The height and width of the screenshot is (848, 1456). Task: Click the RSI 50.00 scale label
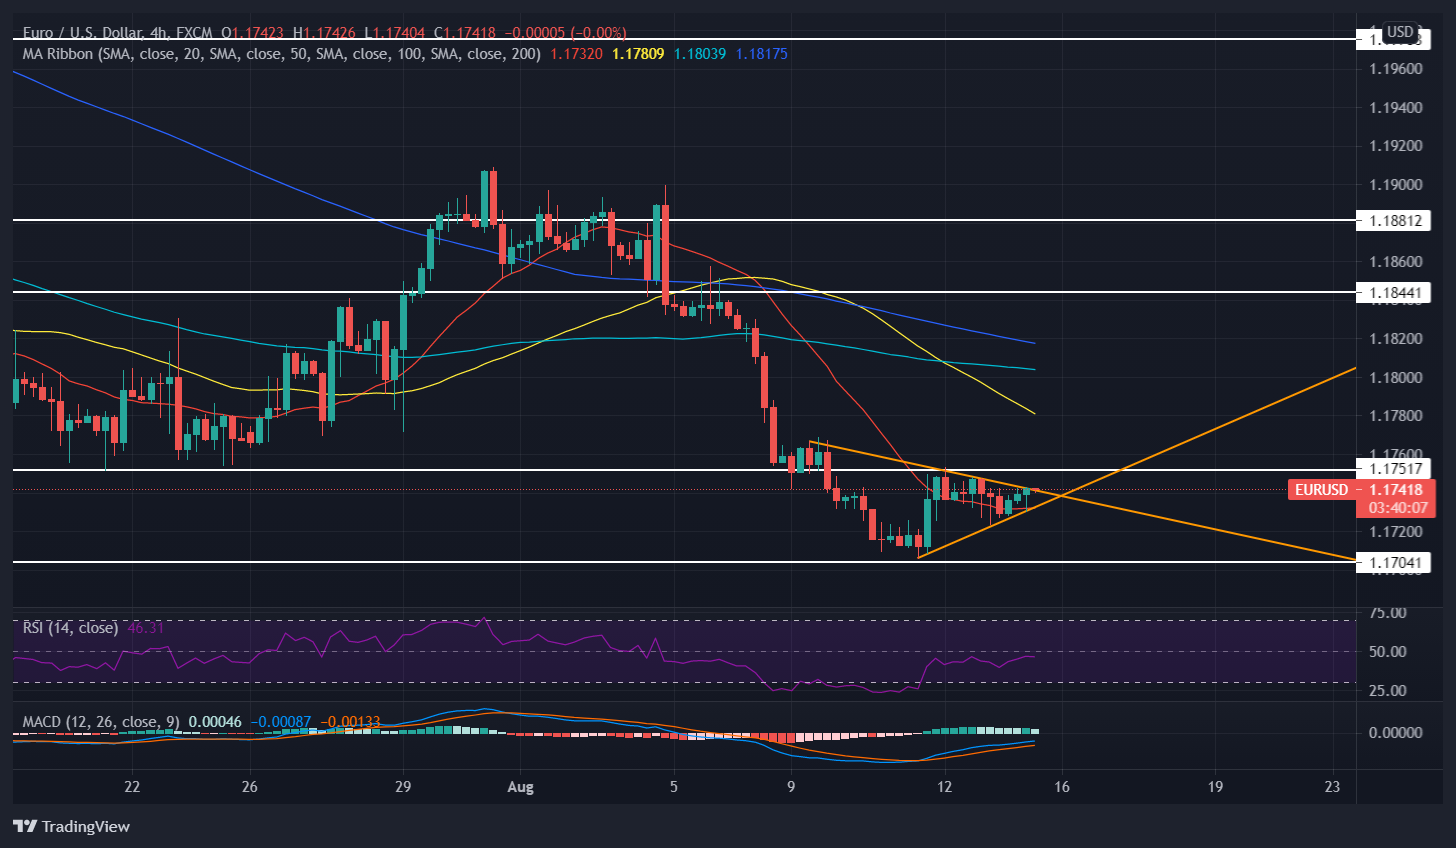(x=1387, y=652)
